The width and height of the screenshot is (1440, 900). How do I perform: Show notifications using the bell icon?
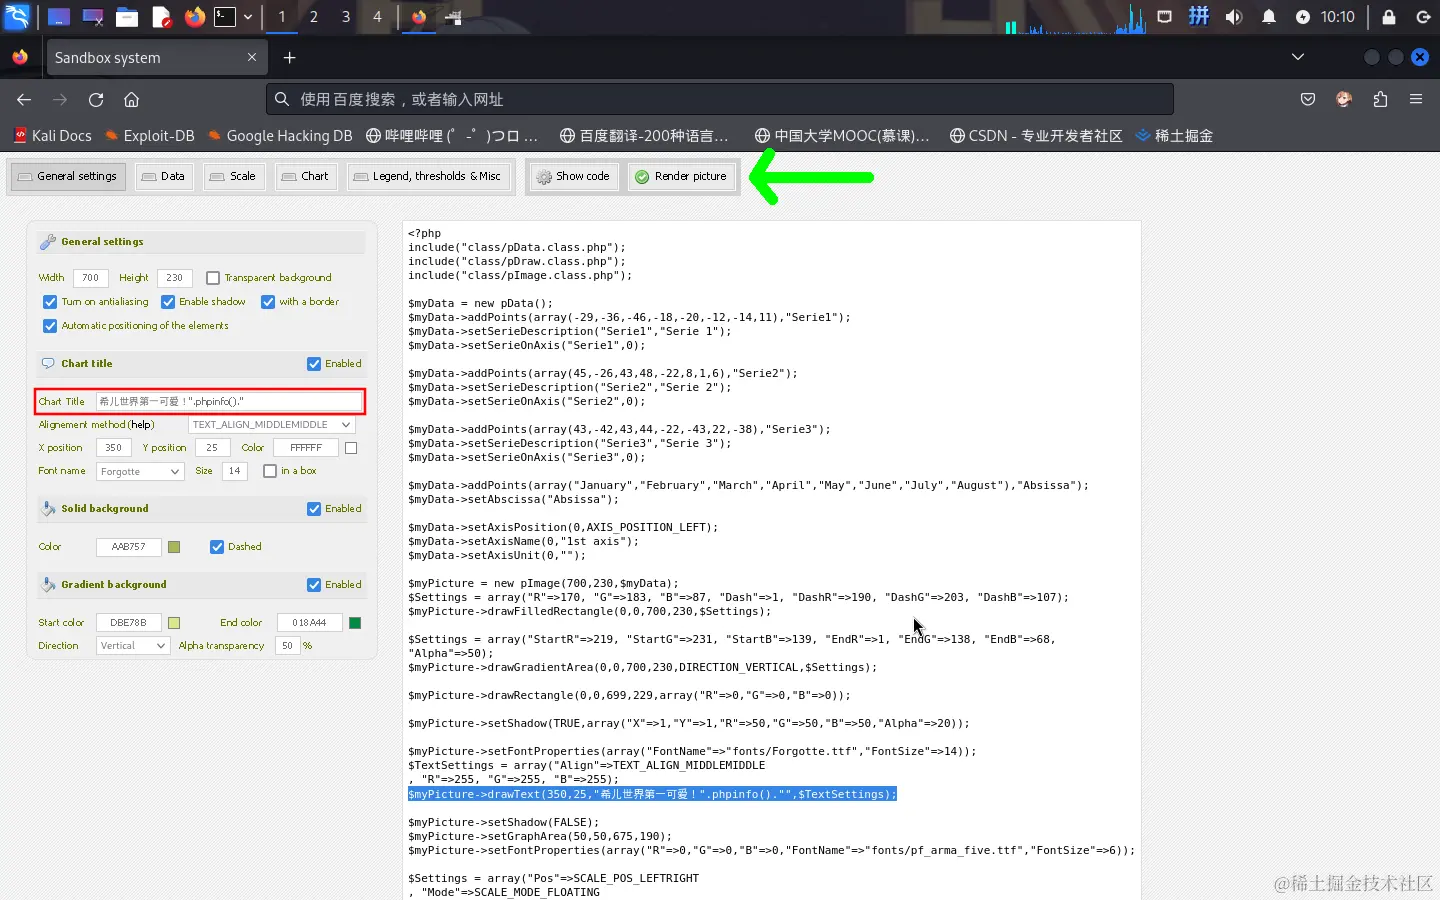[1269, 17]
